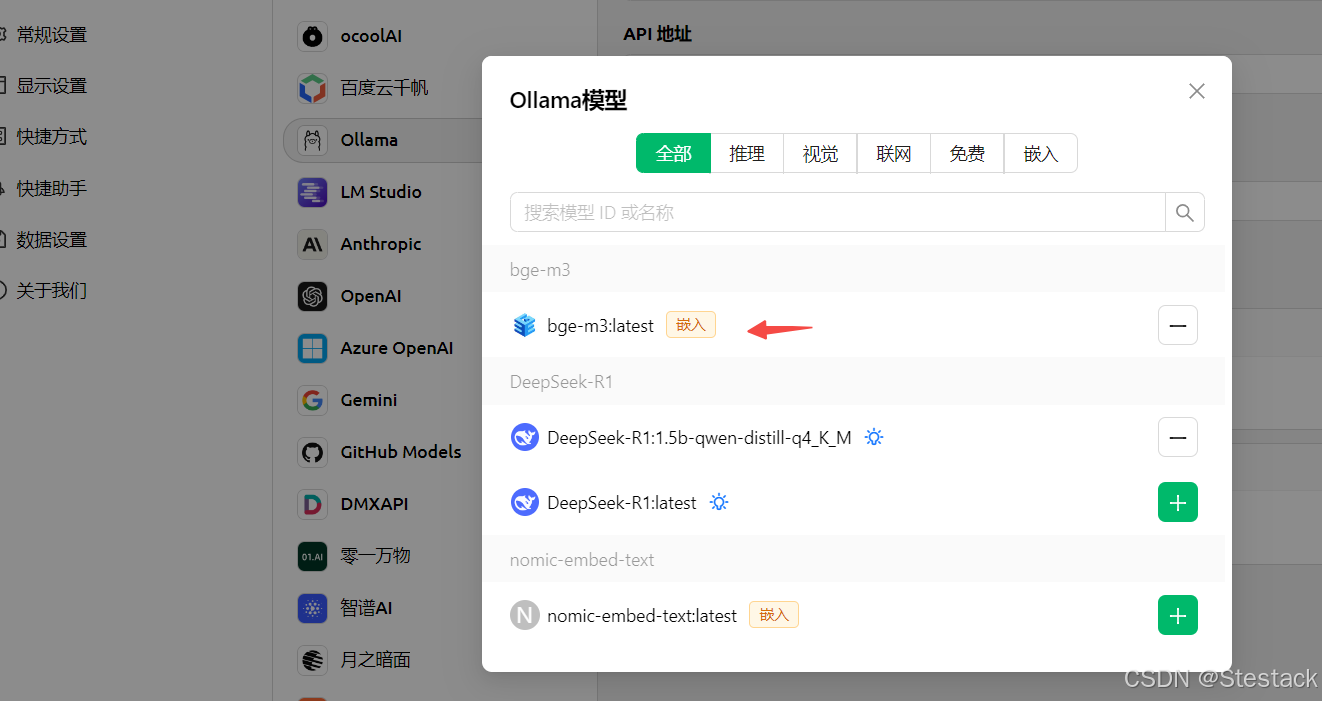Click the bge-m3:latest model name

600,325
